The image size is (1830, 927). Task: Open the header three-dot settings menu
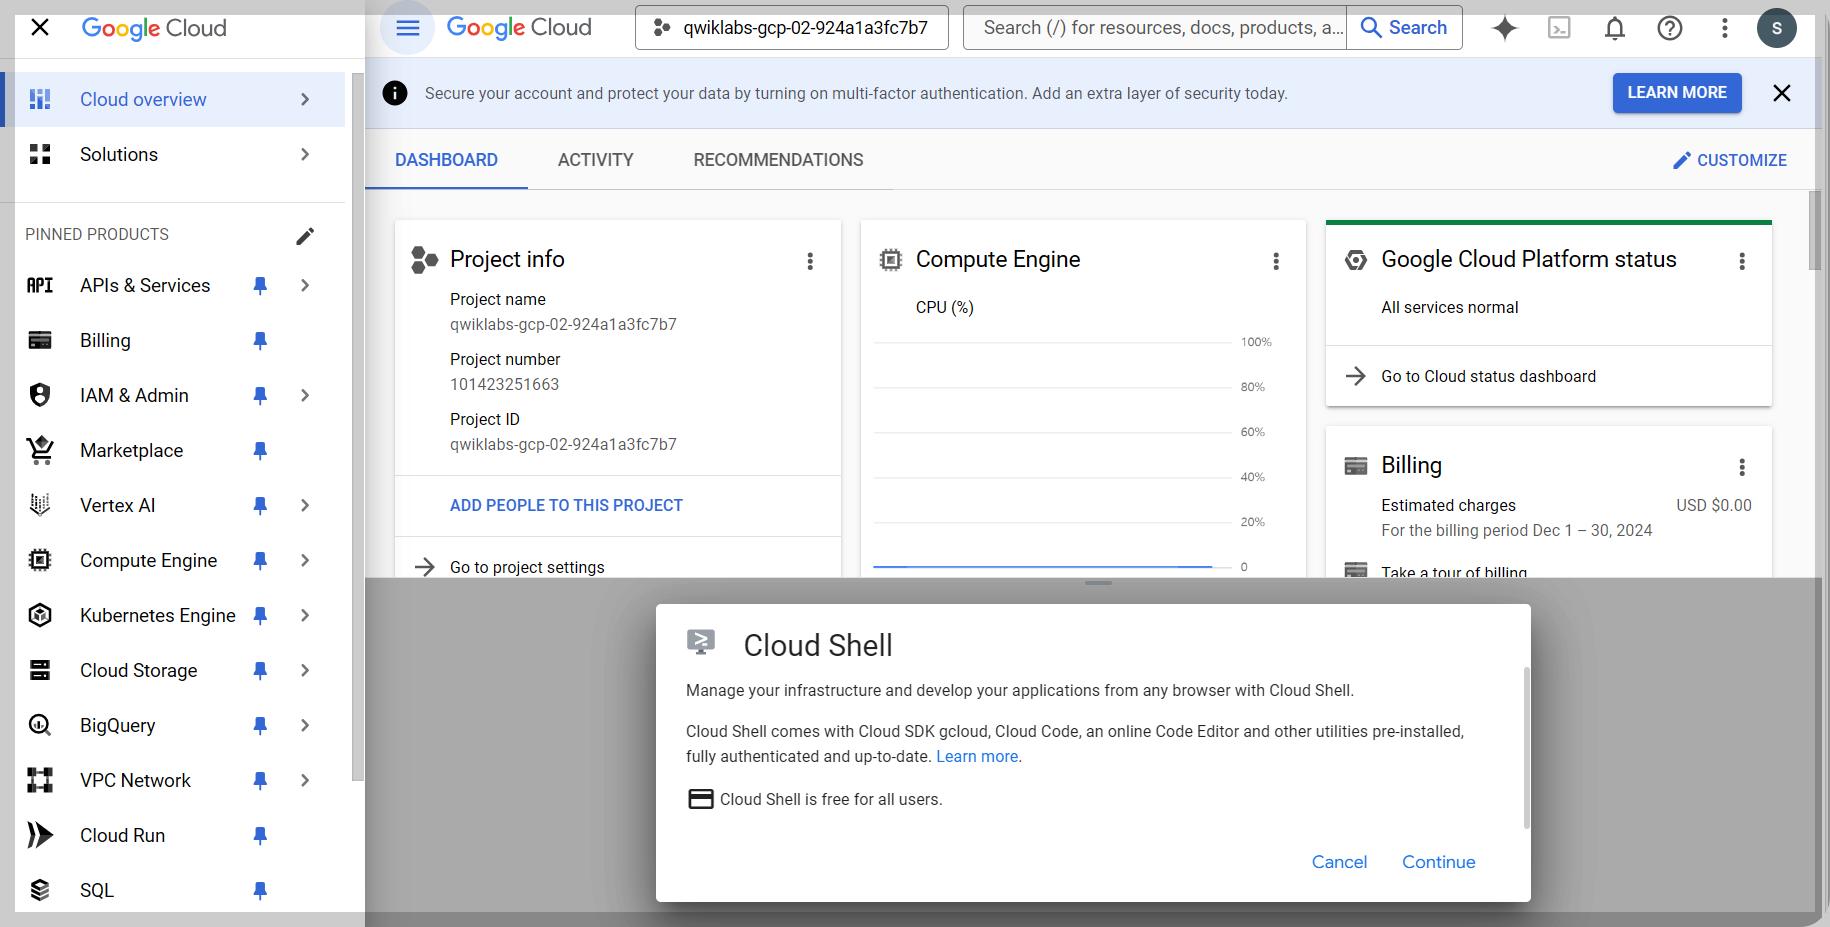pyautogui.click(x=1724, y=28)
